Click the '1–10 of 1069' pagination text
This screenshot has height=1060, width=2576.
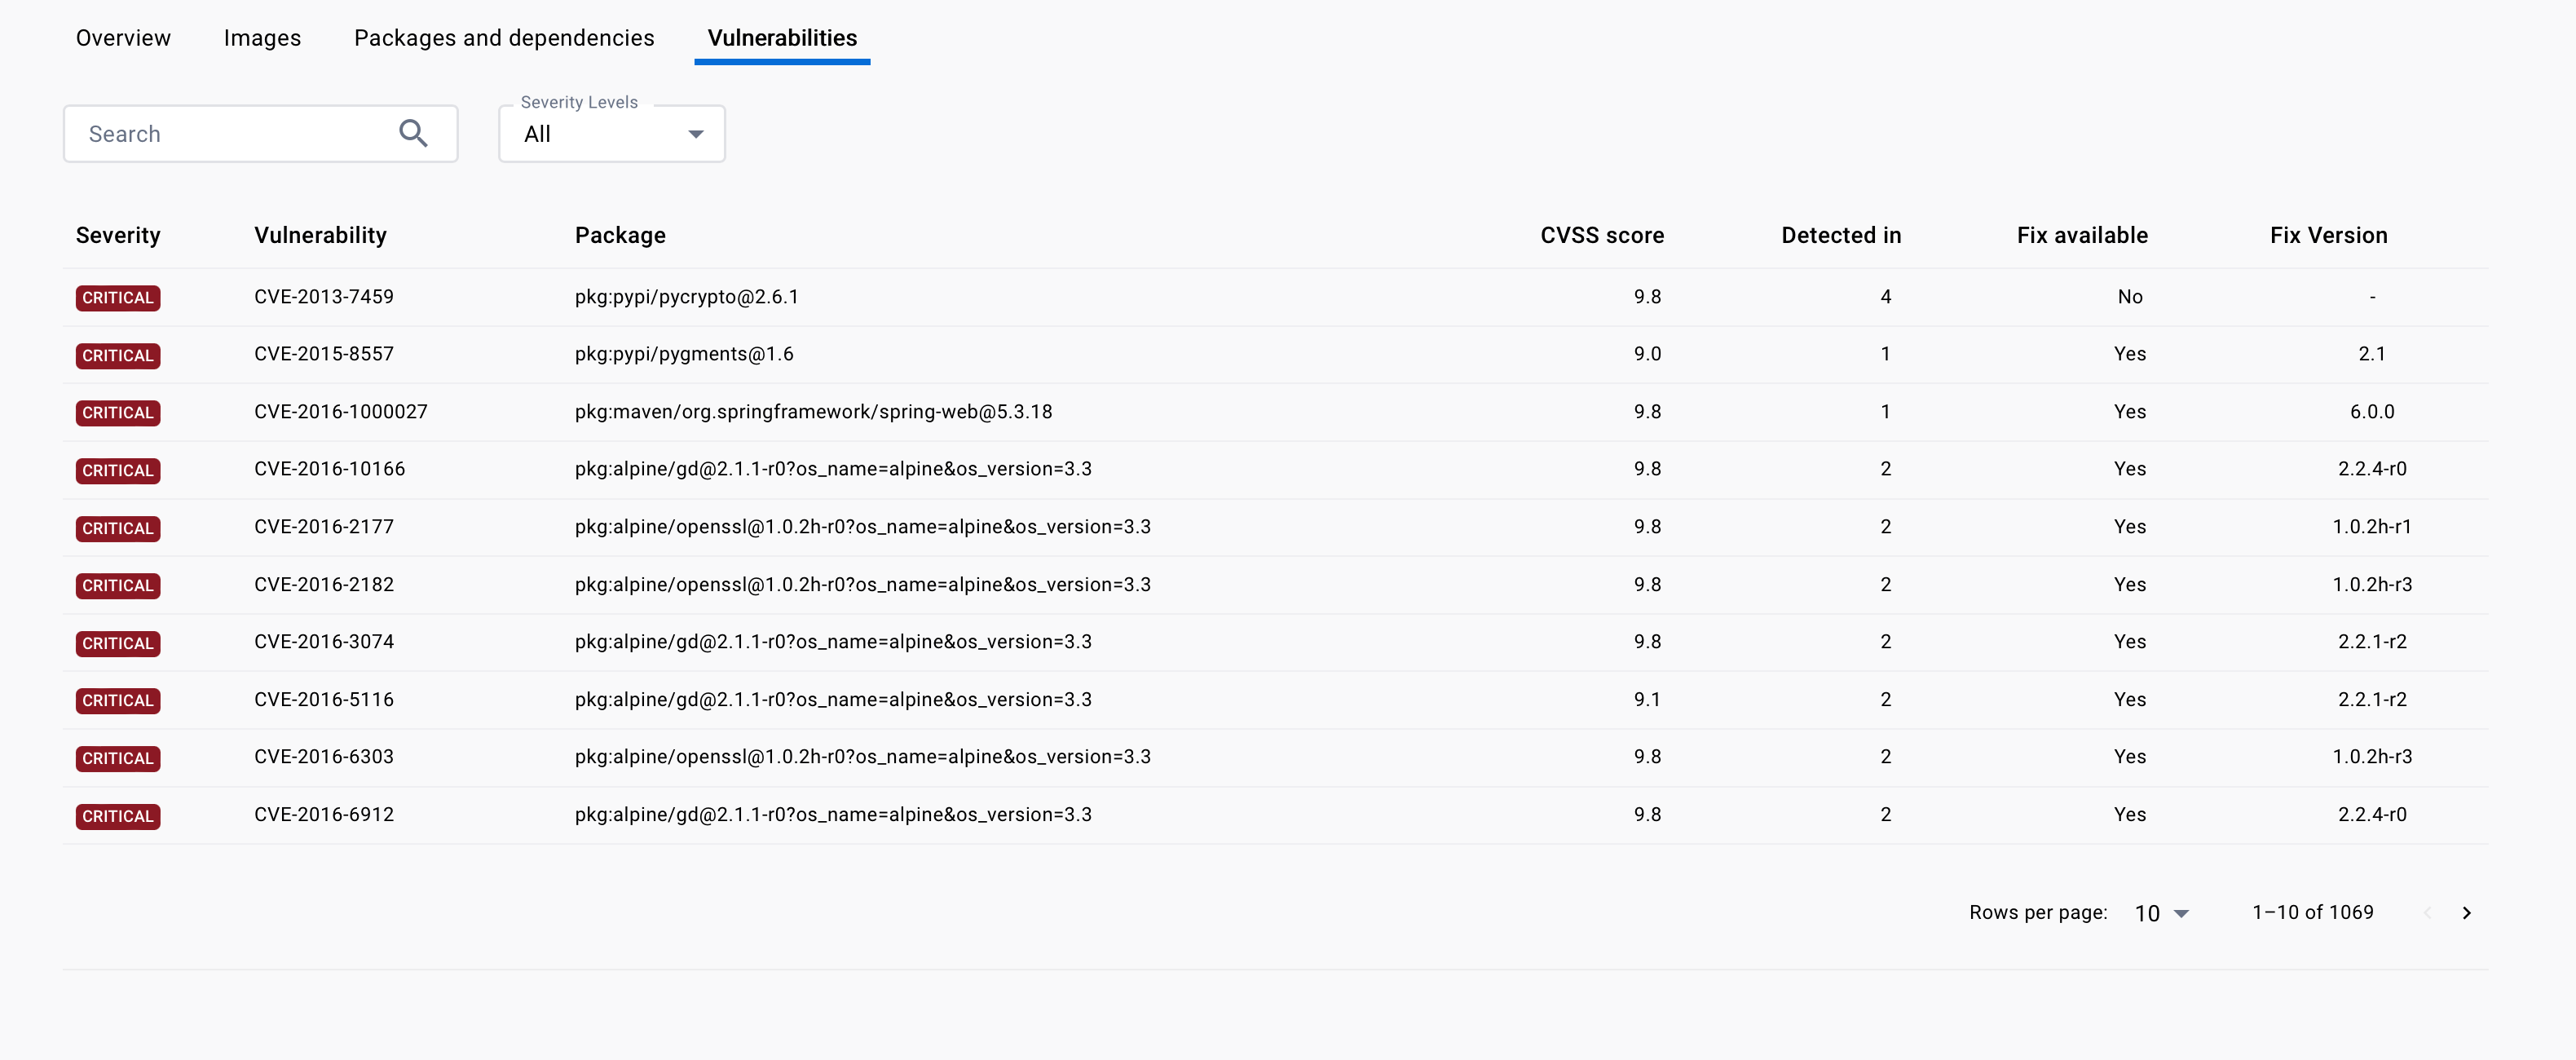(x=2312, y=912)
